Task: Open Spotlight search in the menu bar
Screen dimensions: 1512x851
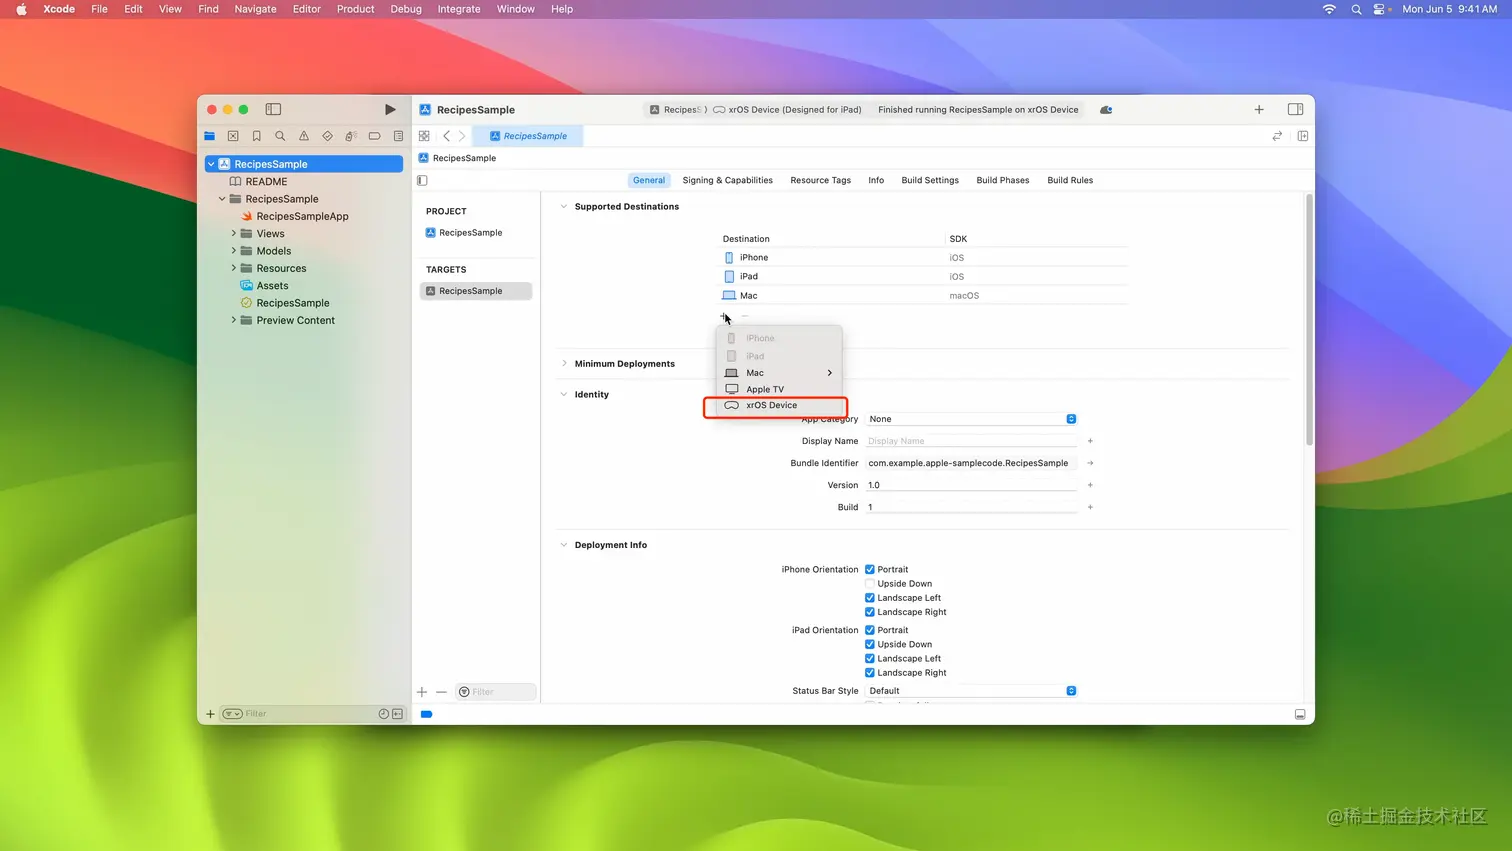Action: click(1356, 9)
